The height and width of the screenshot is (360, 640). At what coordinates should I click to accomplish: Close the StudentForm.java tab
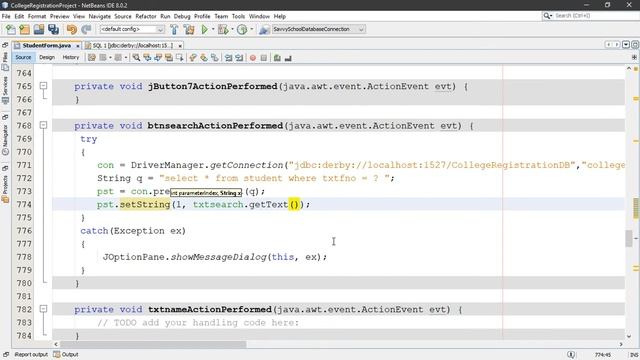[x=78, y=46]
